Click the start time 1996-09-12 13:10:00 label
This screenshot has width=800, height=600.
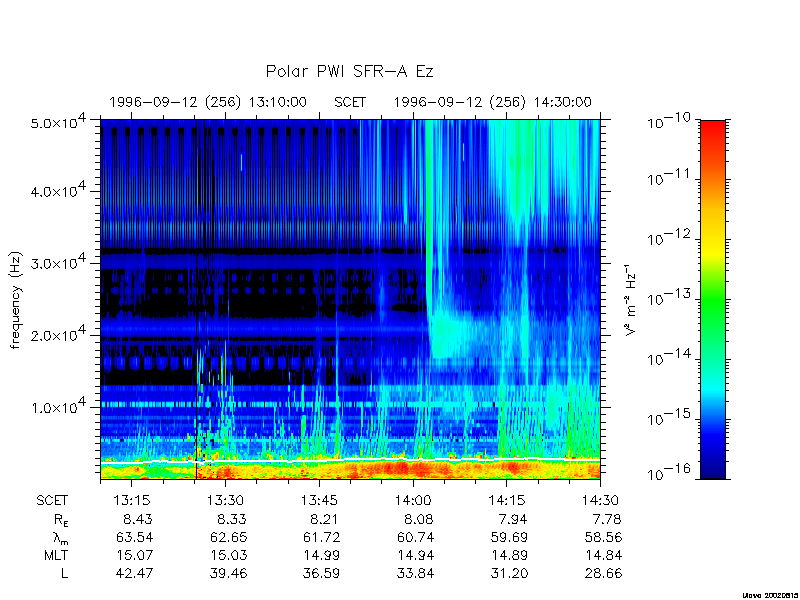point(208,103)
